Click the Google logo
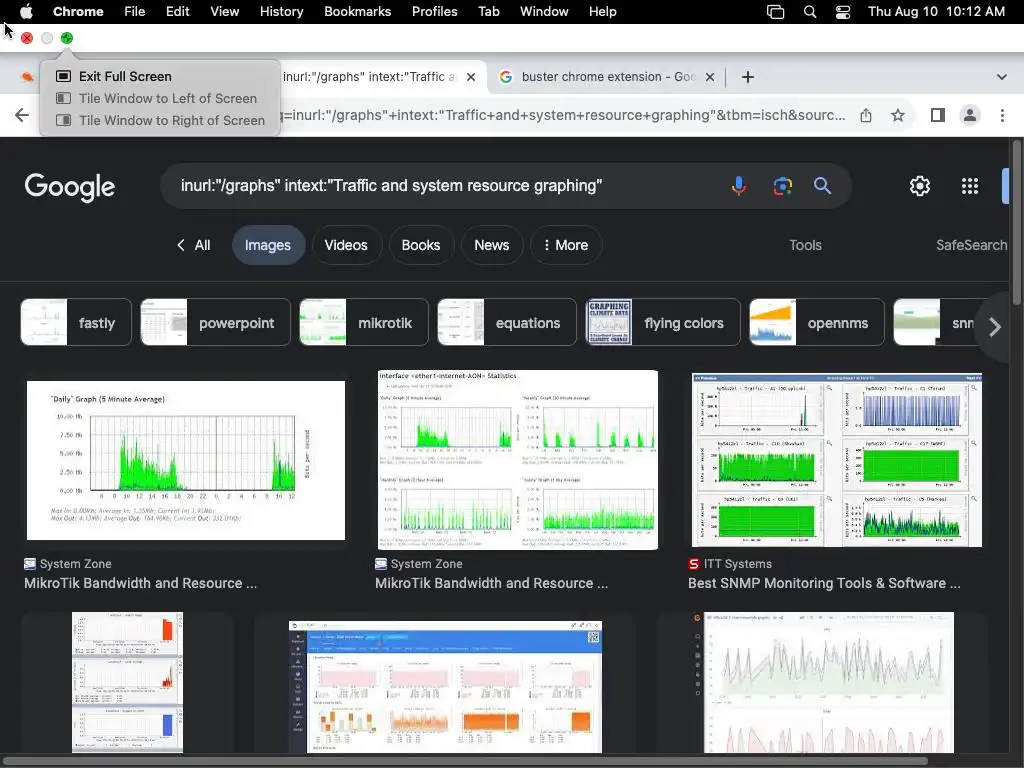The width and height of the screenshot is (1024, 768). point(70,187)
